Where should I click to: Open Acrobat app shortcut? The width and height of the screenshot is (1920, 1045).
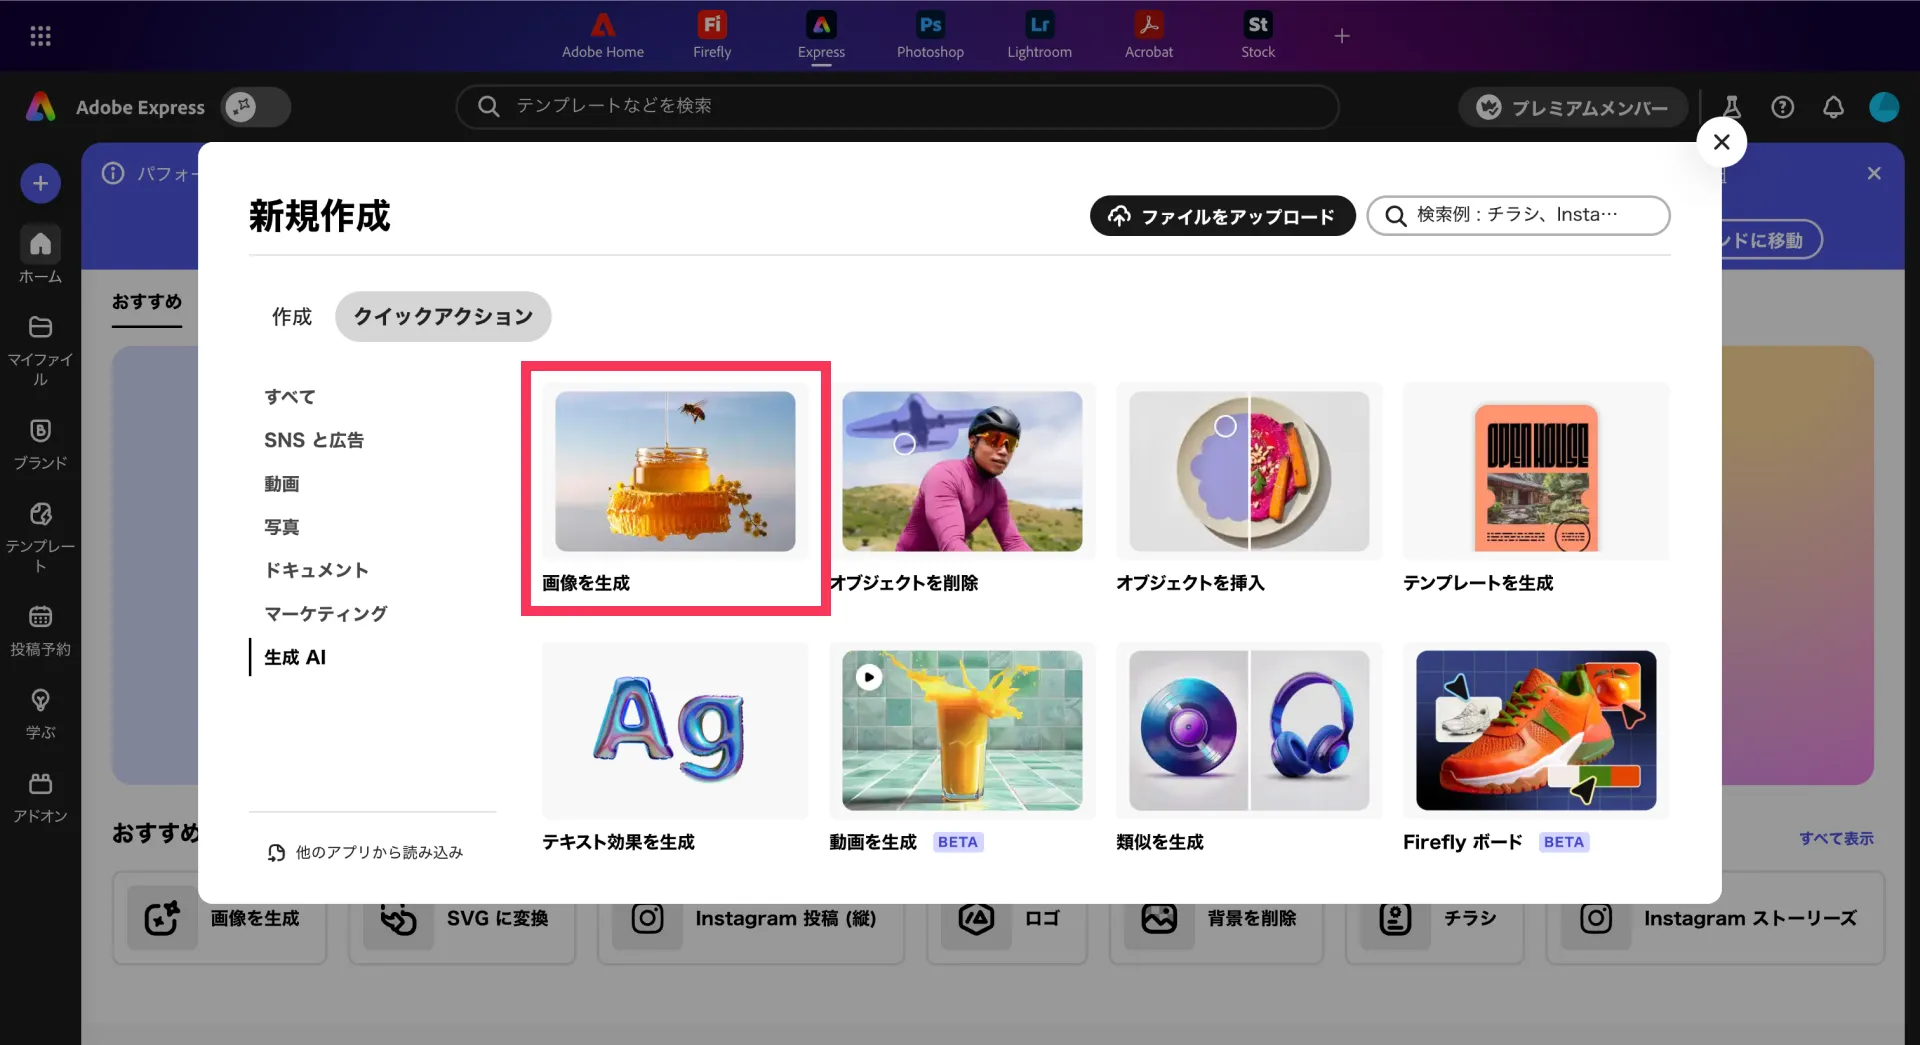click(x=1148, y=35)
